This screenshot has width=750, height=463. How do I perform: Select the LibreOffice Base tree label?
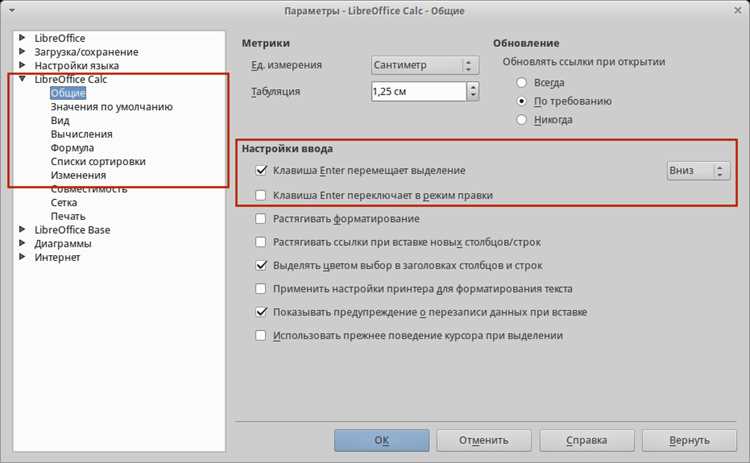pyautogui.click(x=72, y=230)
